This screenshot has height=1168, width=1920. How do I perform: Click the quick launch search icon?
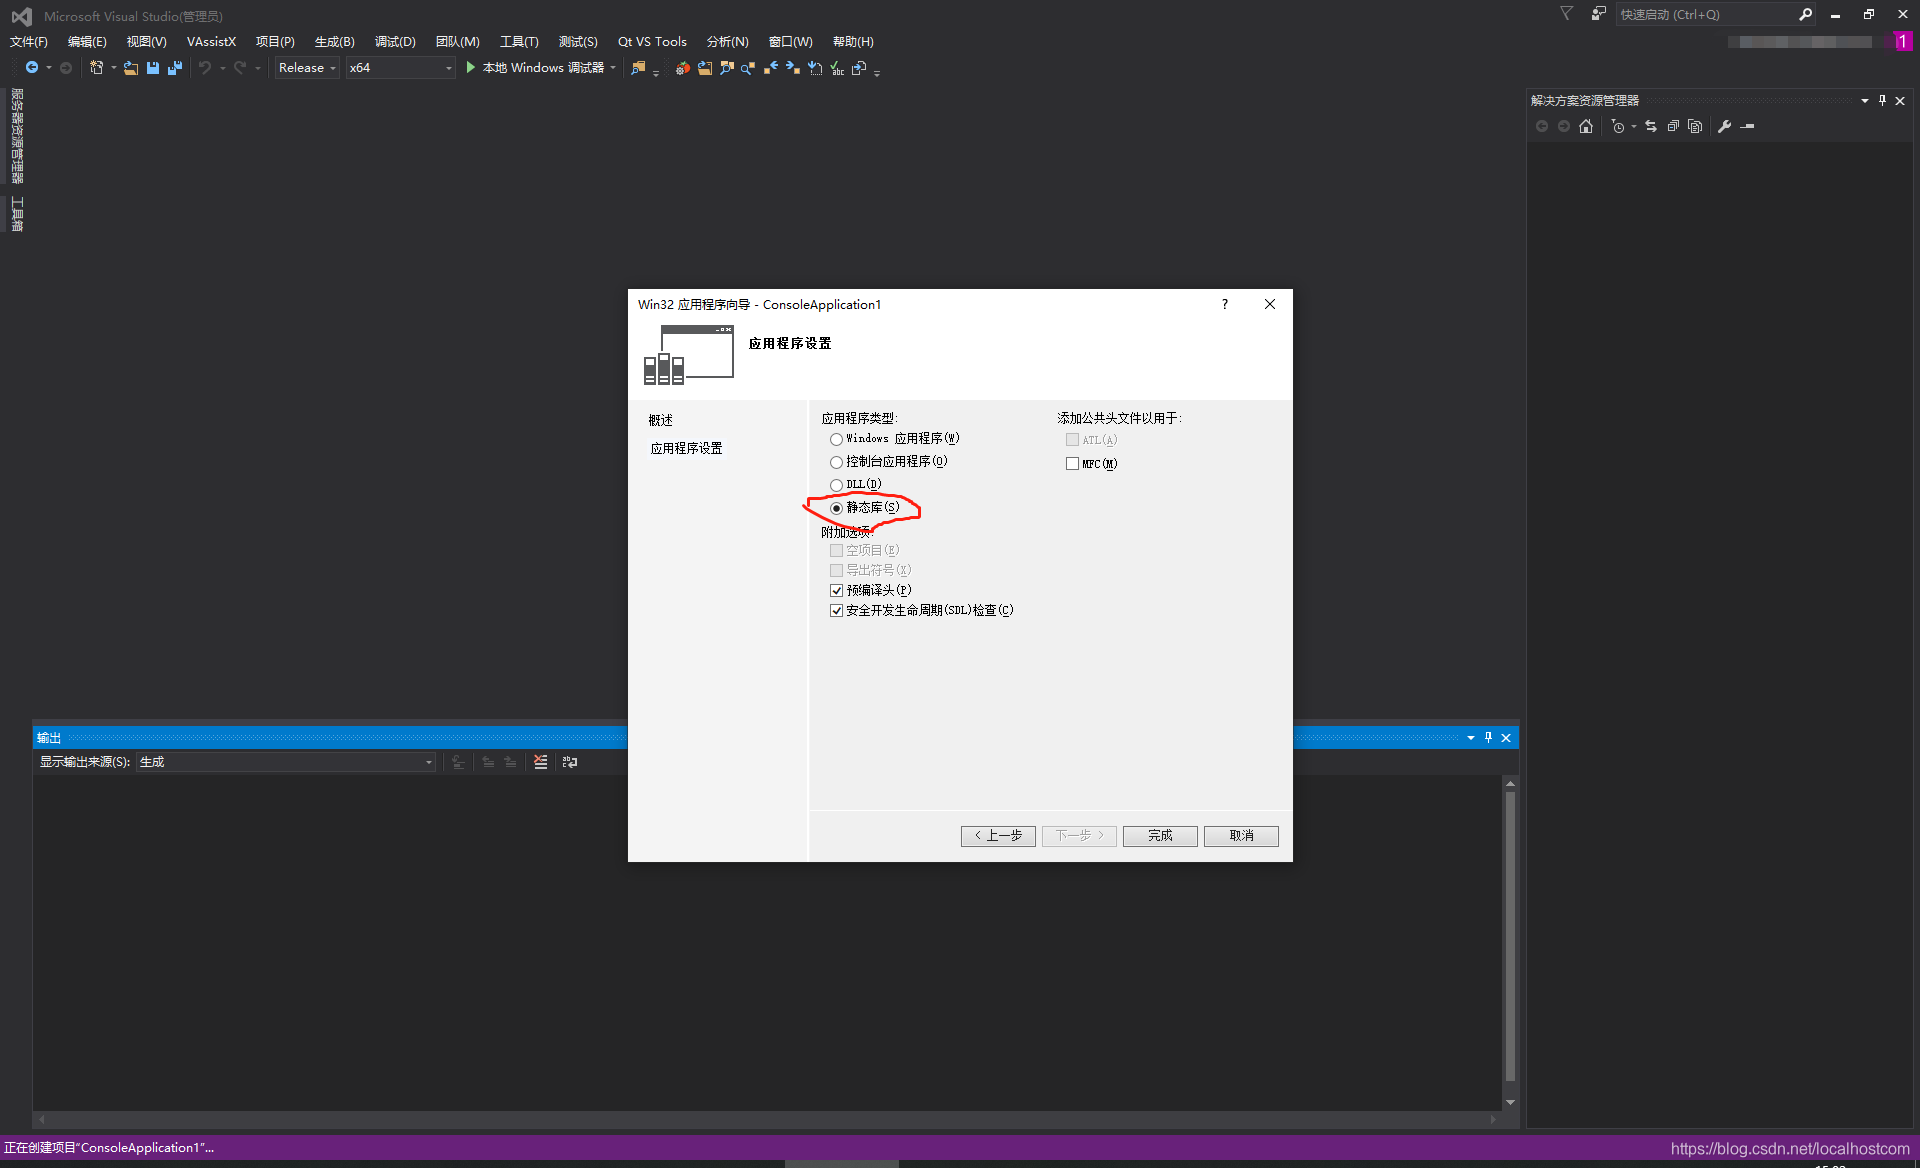(1805, 15)
